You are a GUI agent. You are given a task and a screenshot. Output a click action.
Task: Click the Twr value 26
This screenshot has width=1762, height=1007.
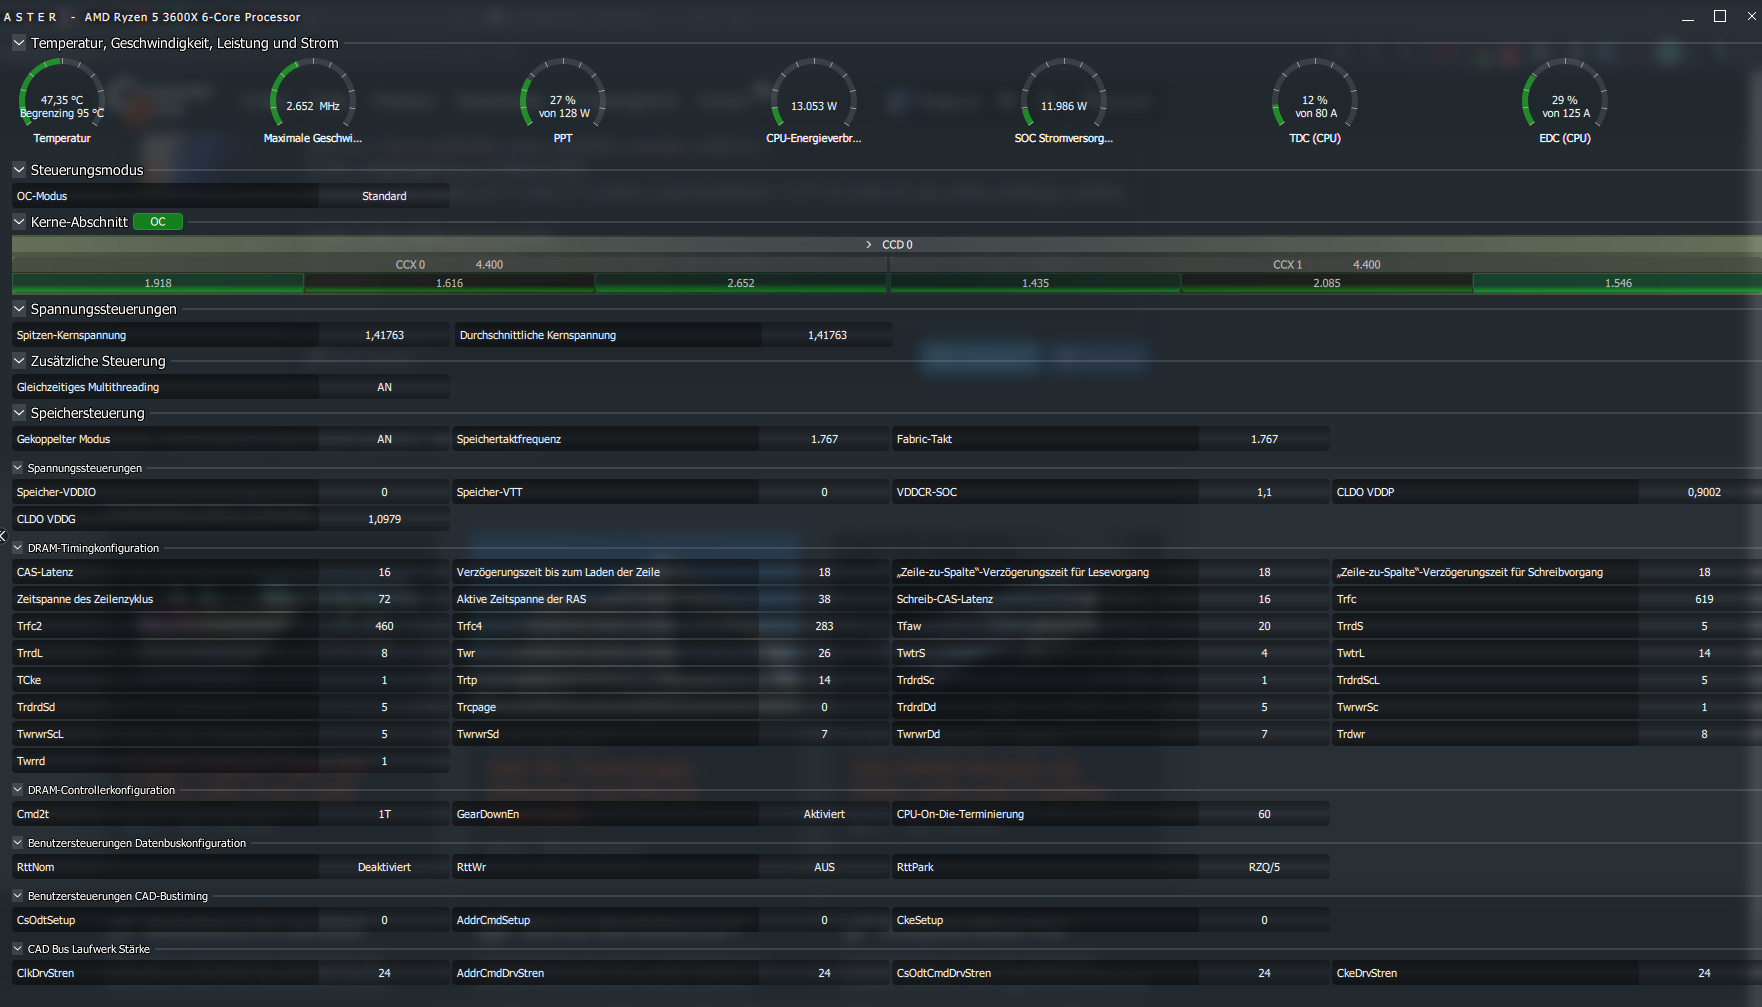(824, 653)
